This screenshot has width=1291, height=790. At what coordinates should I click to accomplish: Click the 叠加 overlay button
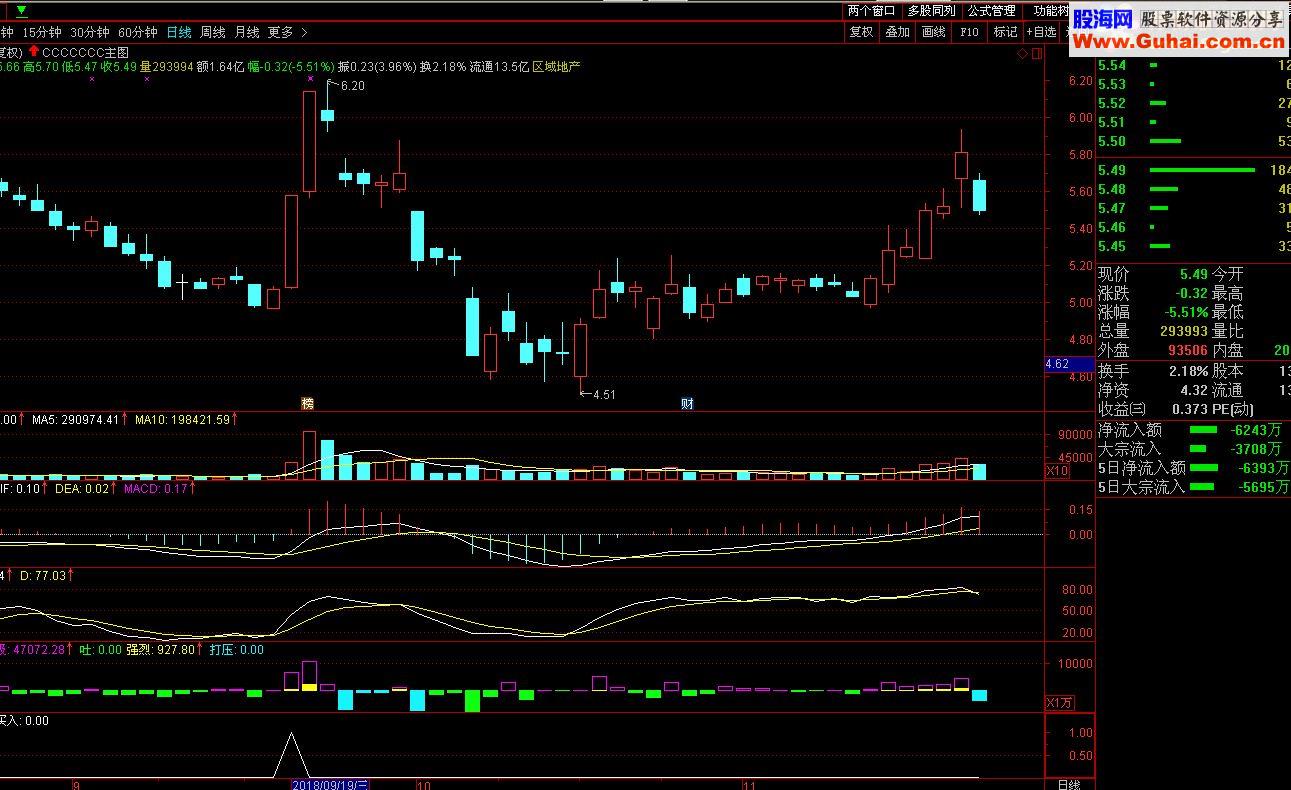point(897,32)
